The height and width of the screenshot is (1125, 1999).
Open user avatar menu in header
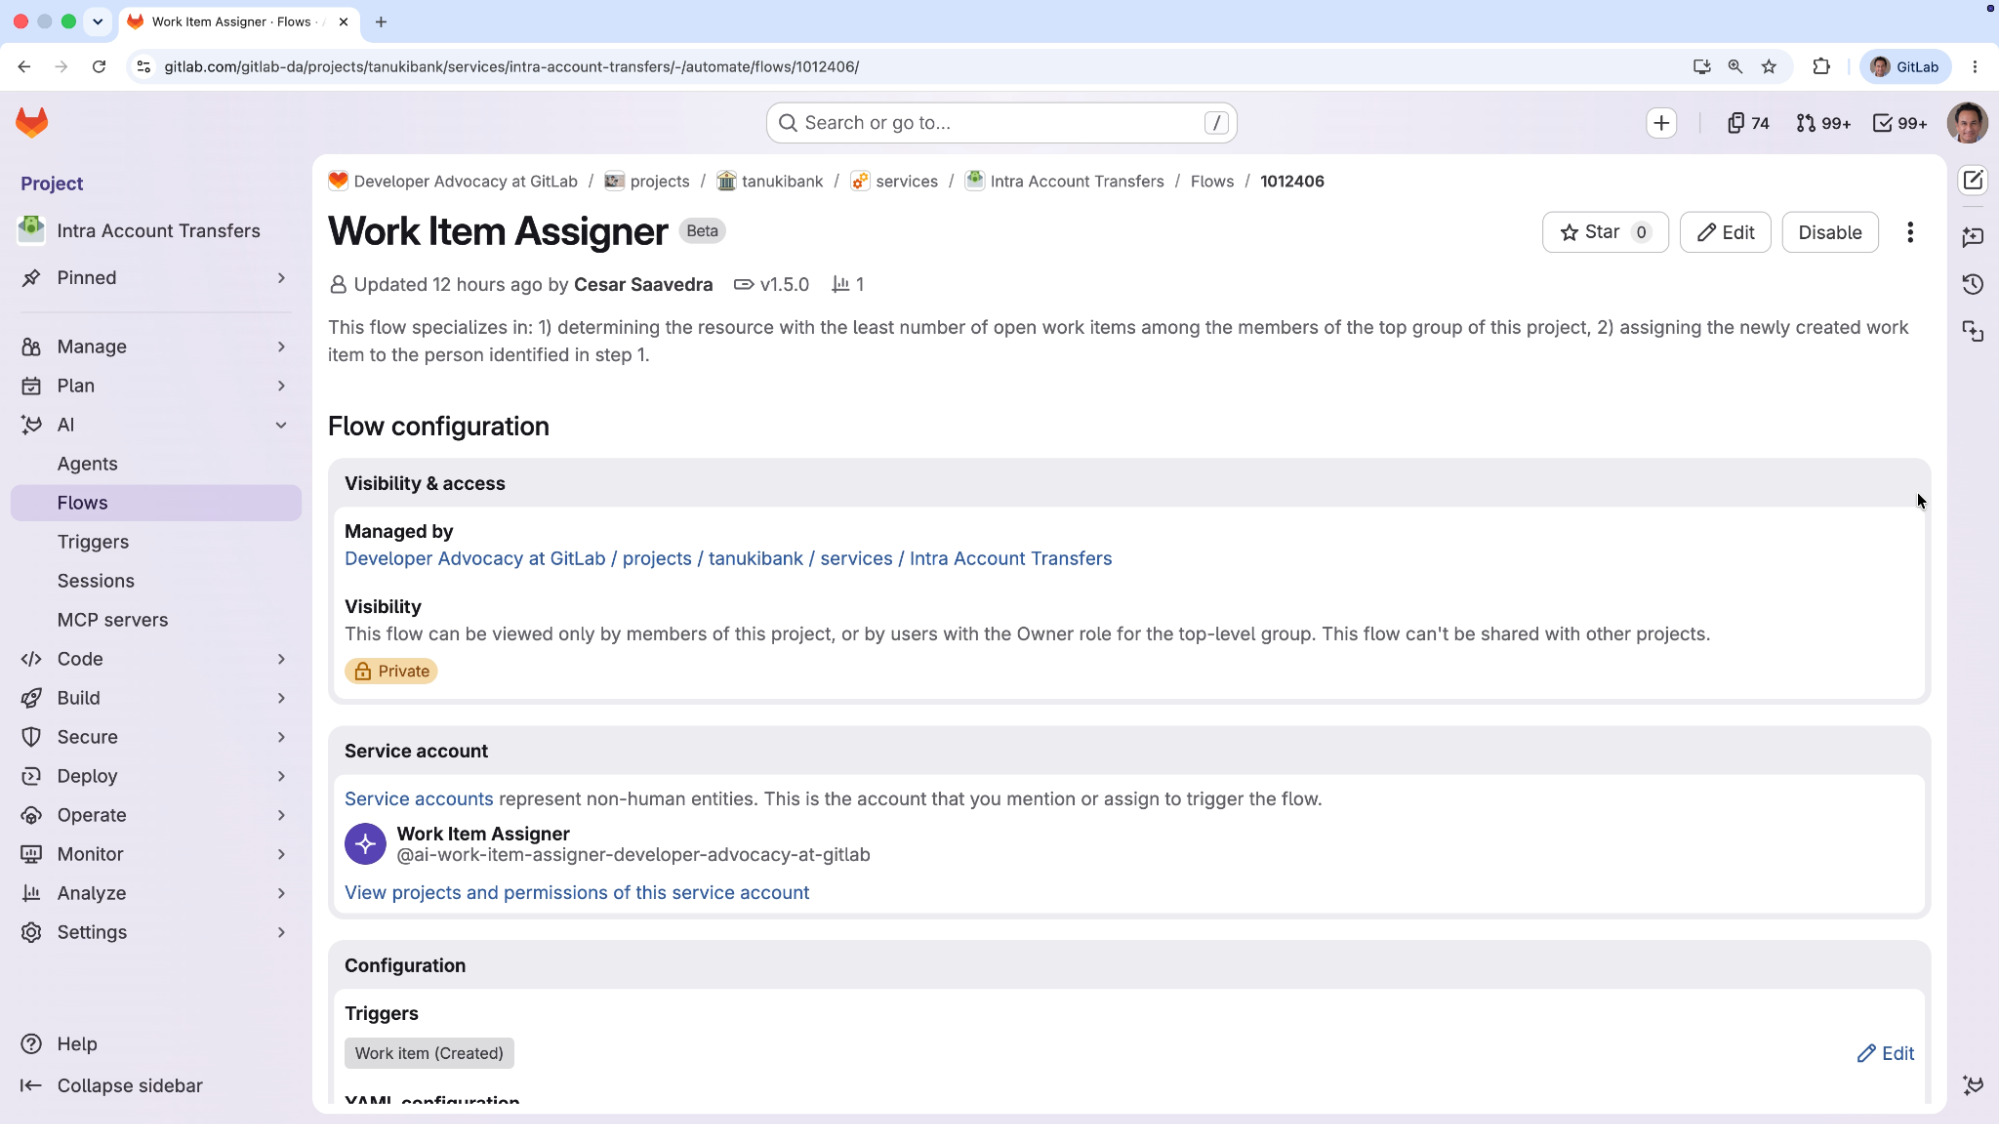tap(1966, 123)
